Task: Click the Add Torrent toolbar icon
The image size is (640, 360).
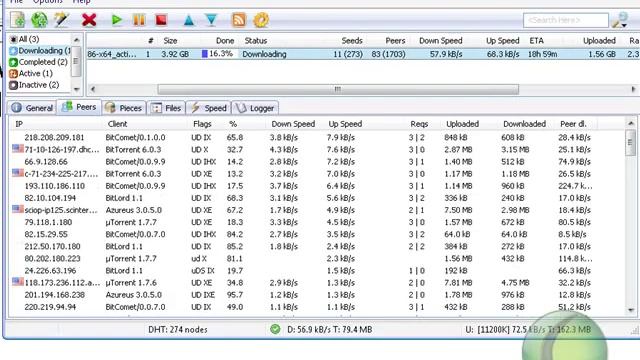Action: coord(17,20)
